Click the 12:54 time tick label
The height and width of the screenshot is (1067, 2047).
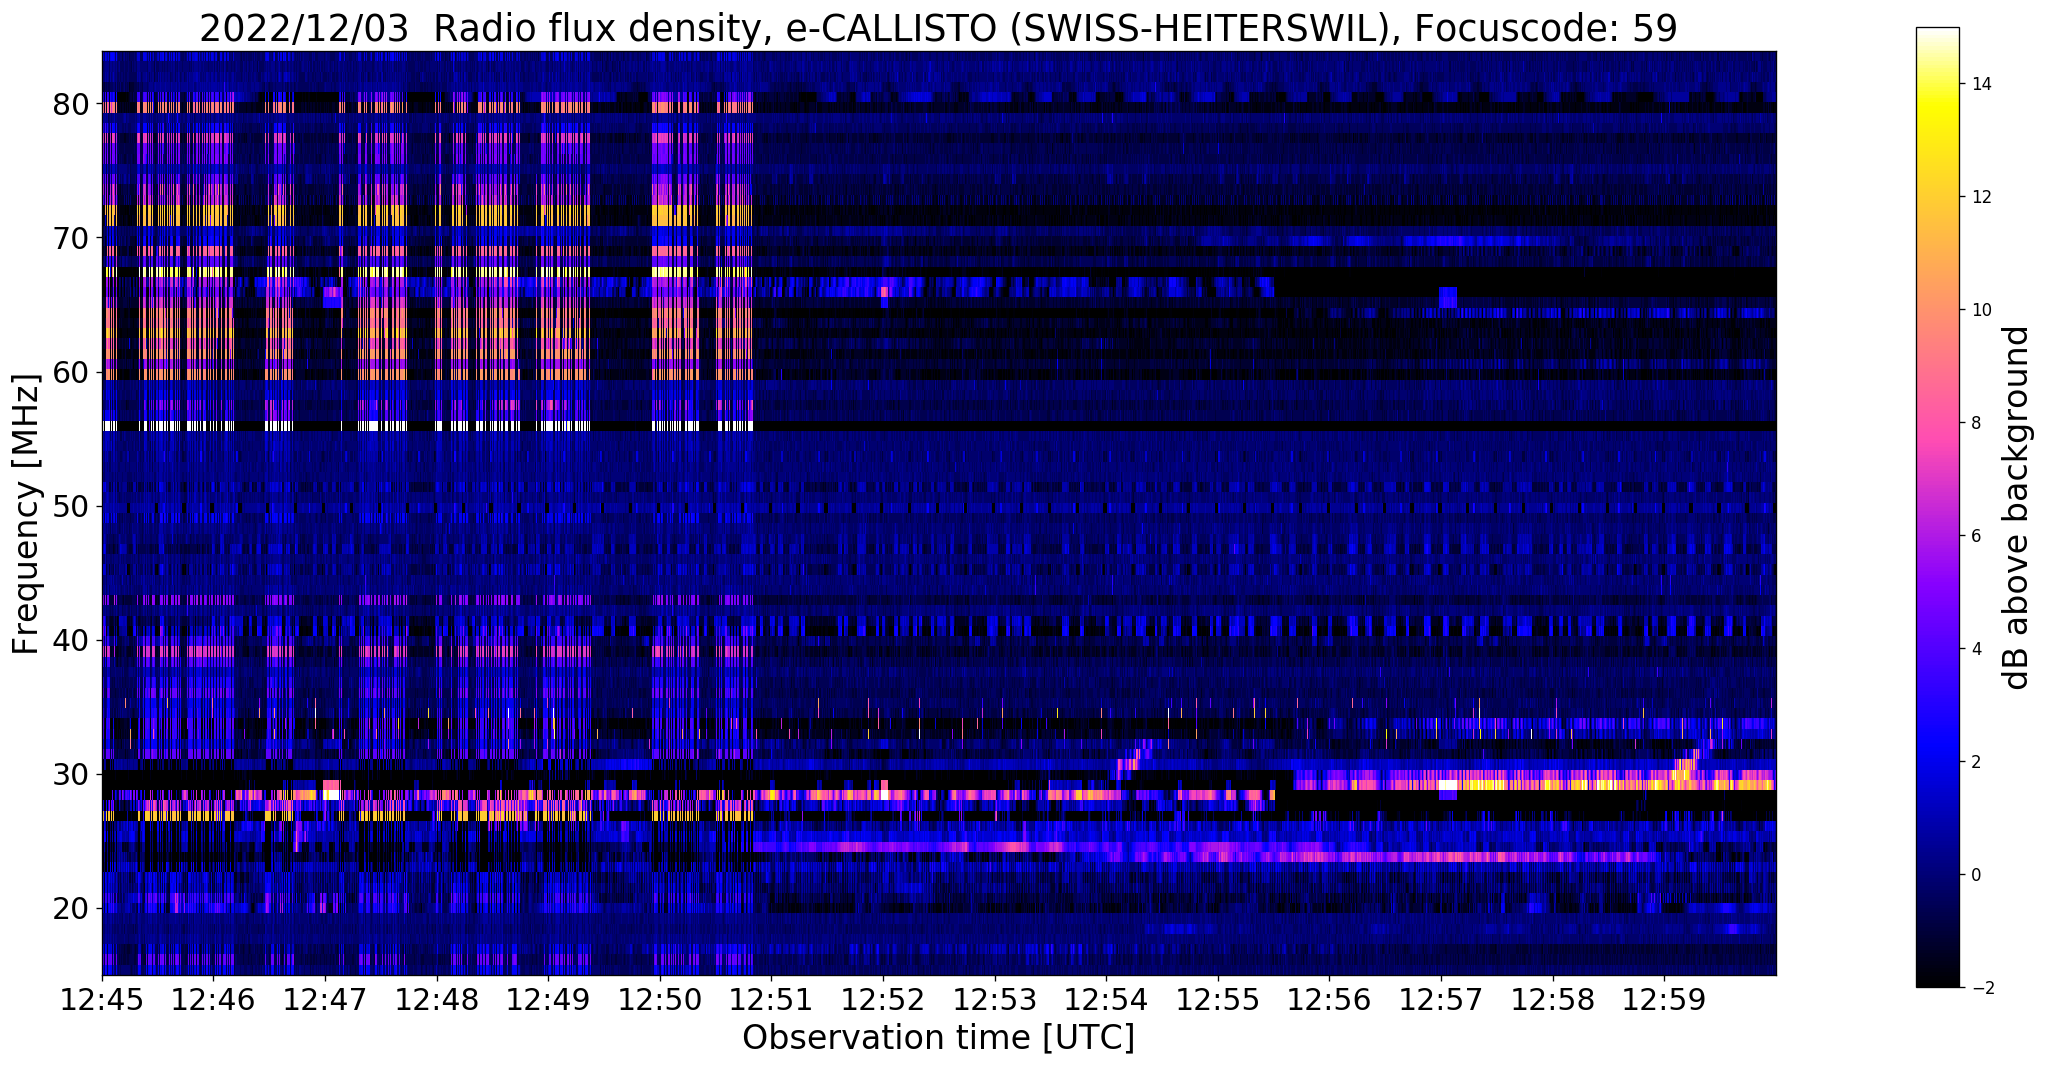click(x=1107, y=999)
